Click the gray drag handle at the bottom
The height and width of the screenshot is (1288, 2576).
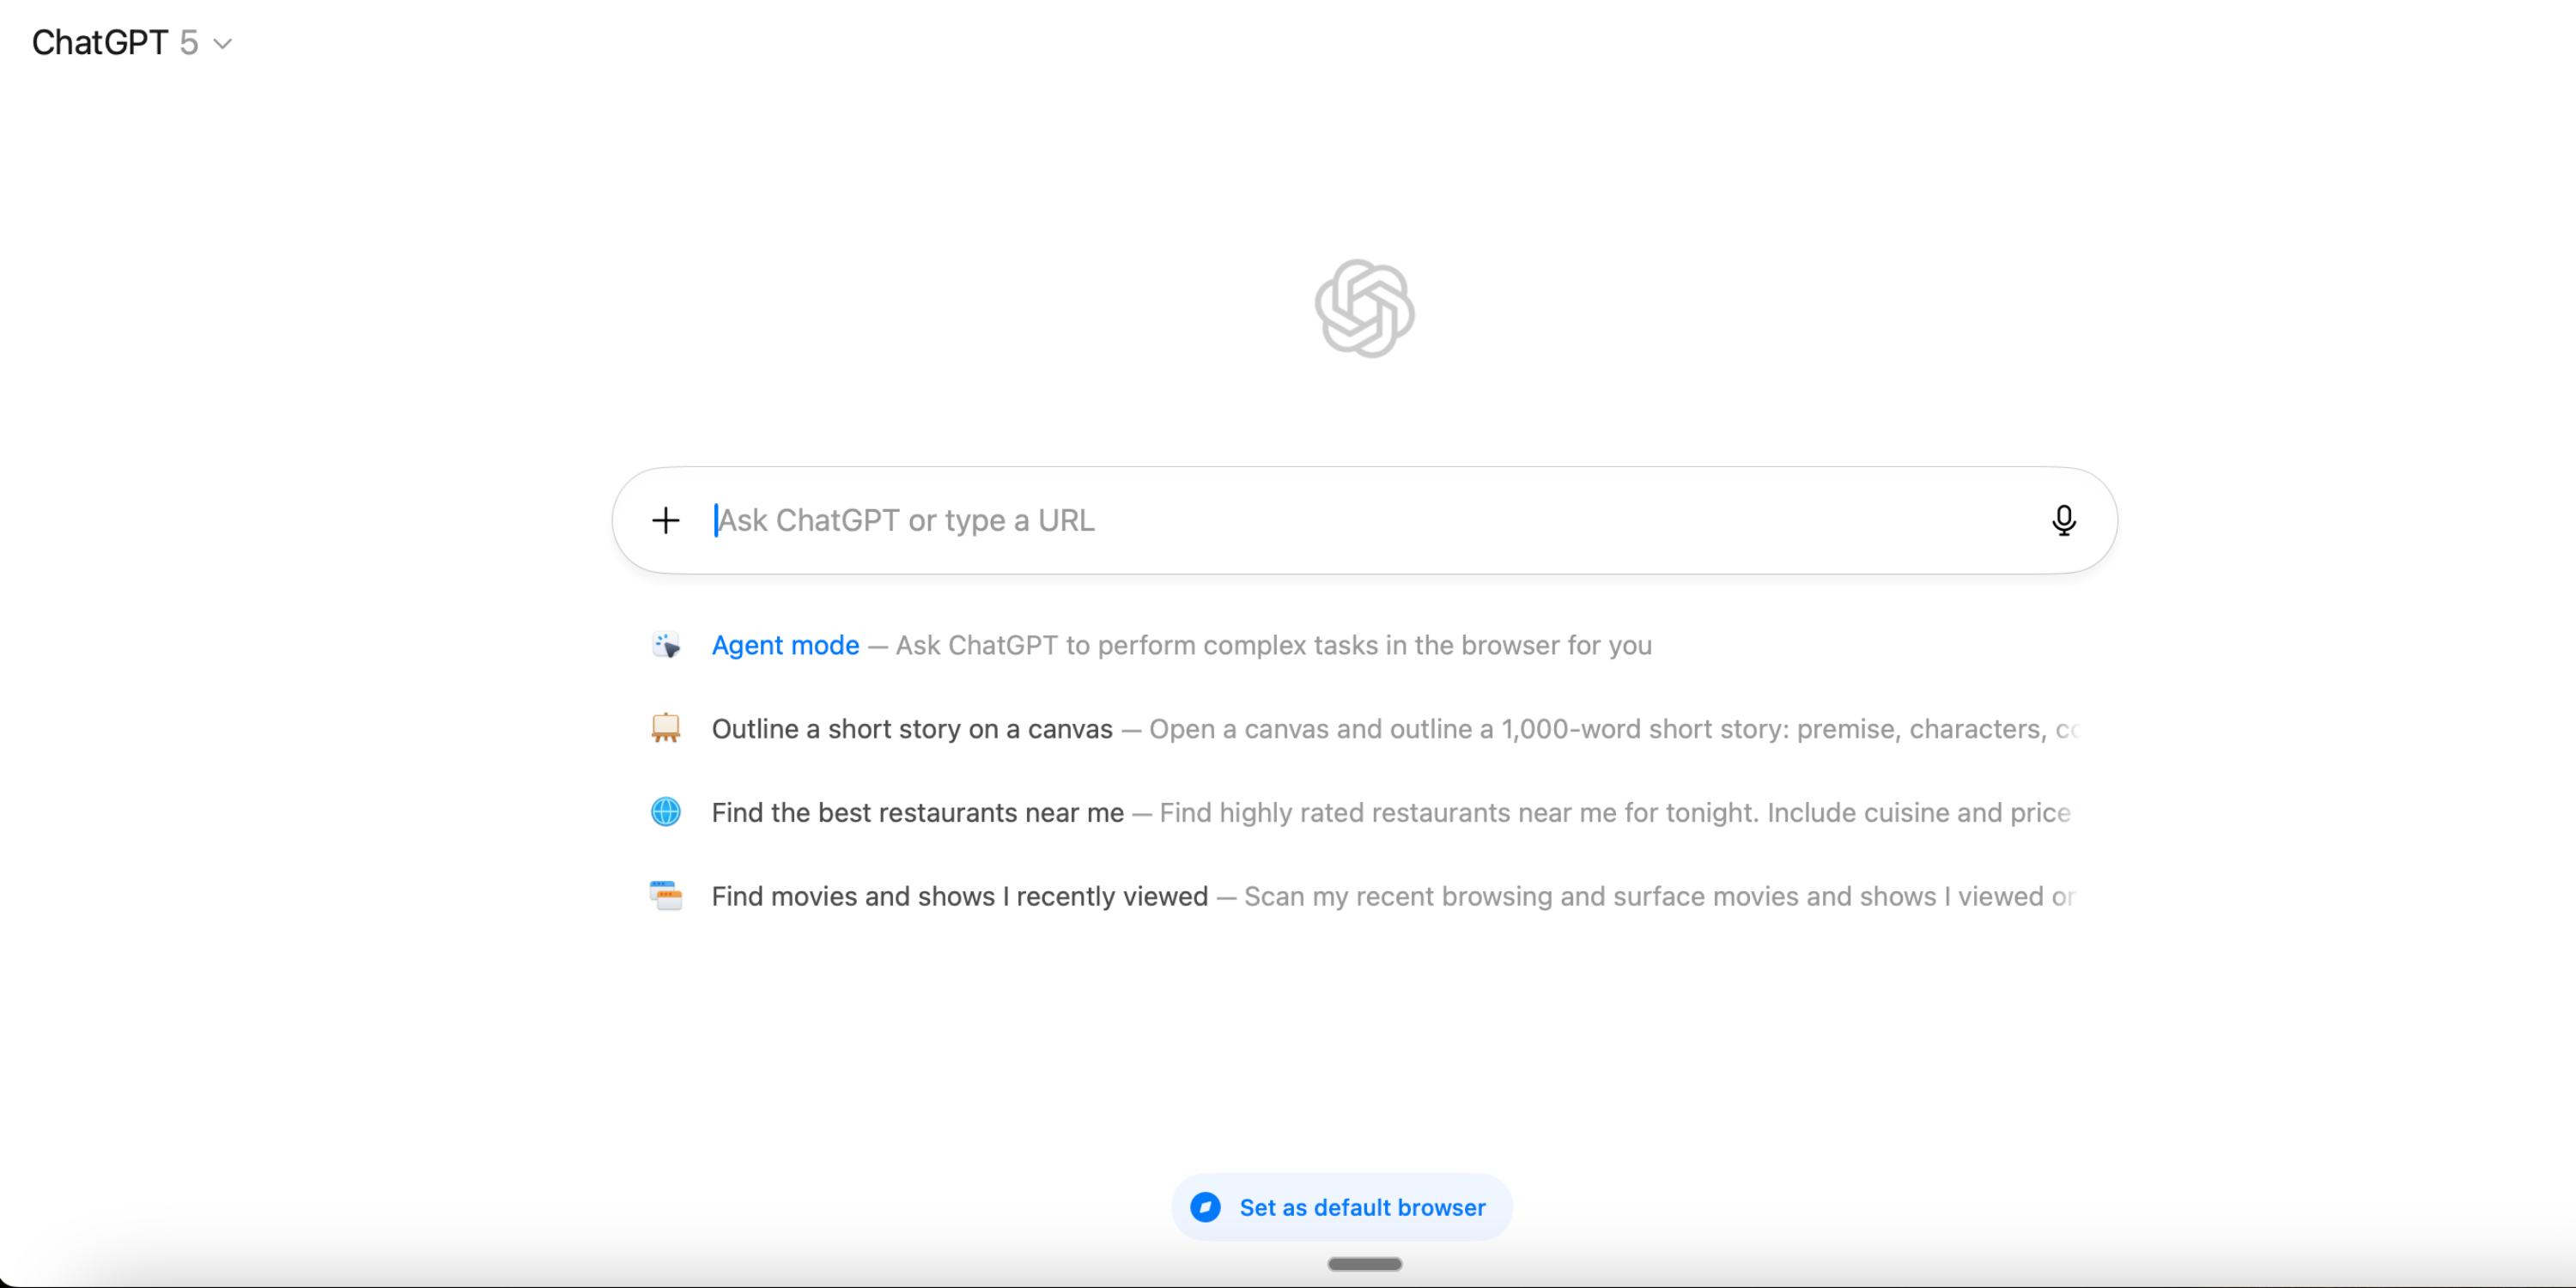click(1364, 1264)
